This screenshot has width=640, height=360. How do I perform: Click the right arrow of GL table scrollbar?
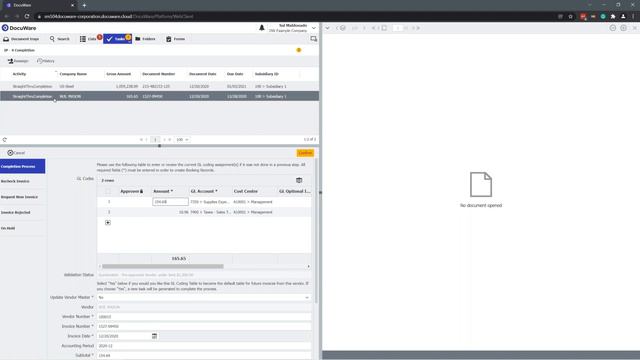click(309, 266)
